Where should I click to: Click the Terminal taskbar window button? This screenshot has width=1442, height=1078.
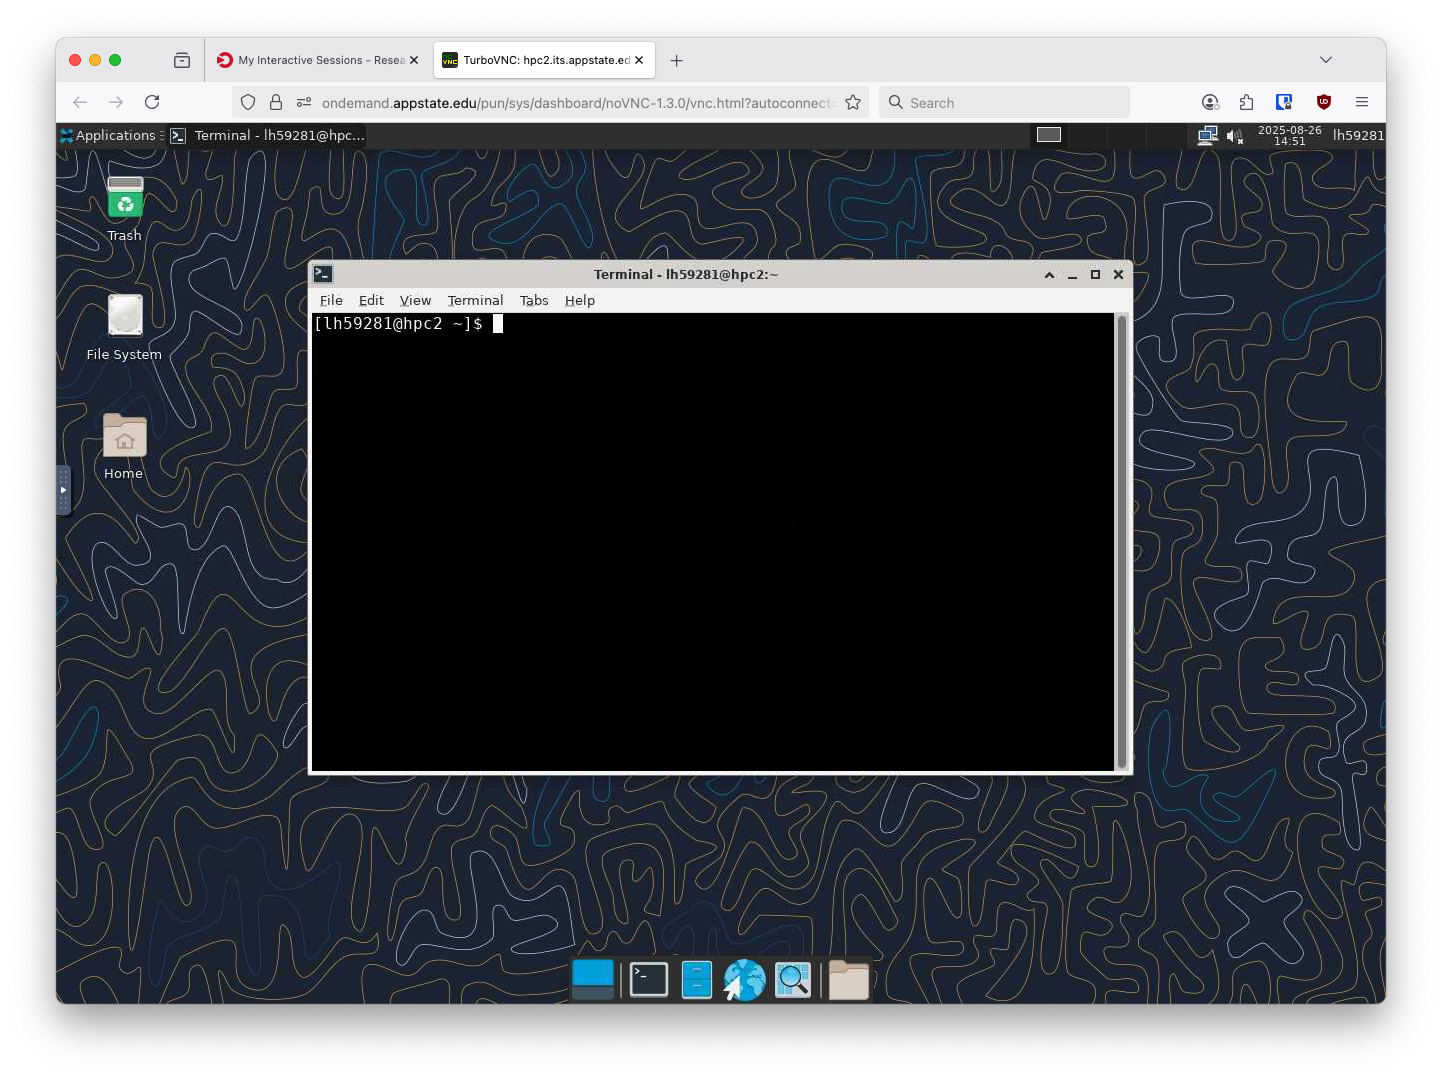tap(268, 135)
